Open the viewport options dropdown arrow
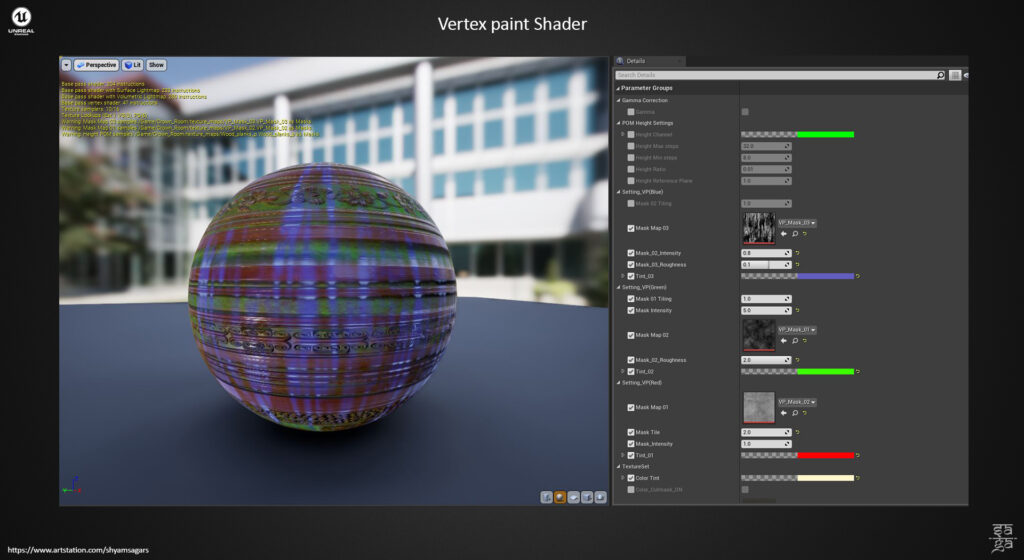 (66, 65)
